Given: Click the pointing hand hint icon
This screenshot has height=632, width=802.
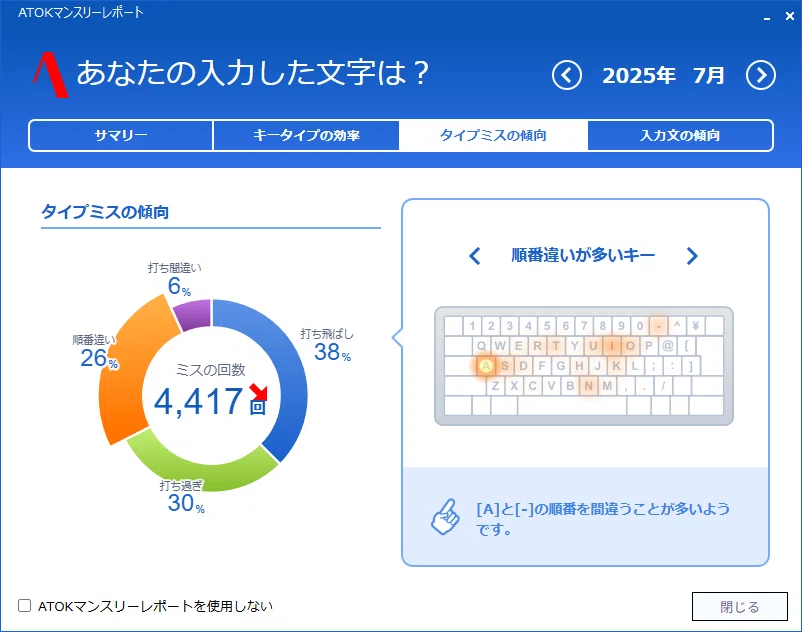Looking at the screenshot, I should point(445,517).
